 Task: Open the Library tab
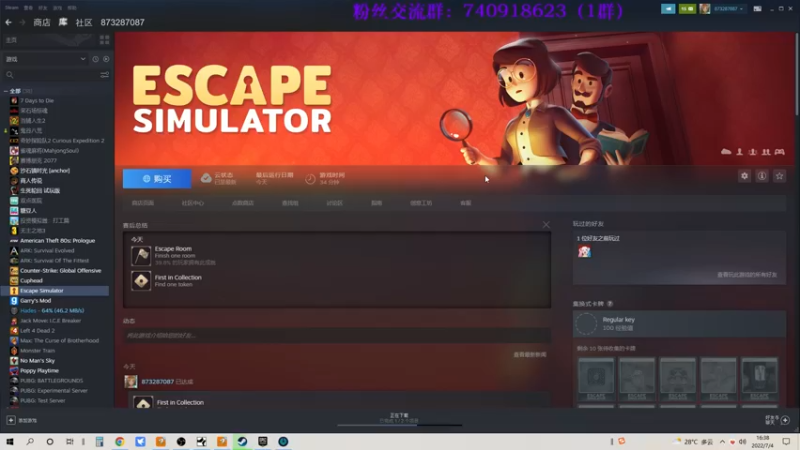point(63,22)
